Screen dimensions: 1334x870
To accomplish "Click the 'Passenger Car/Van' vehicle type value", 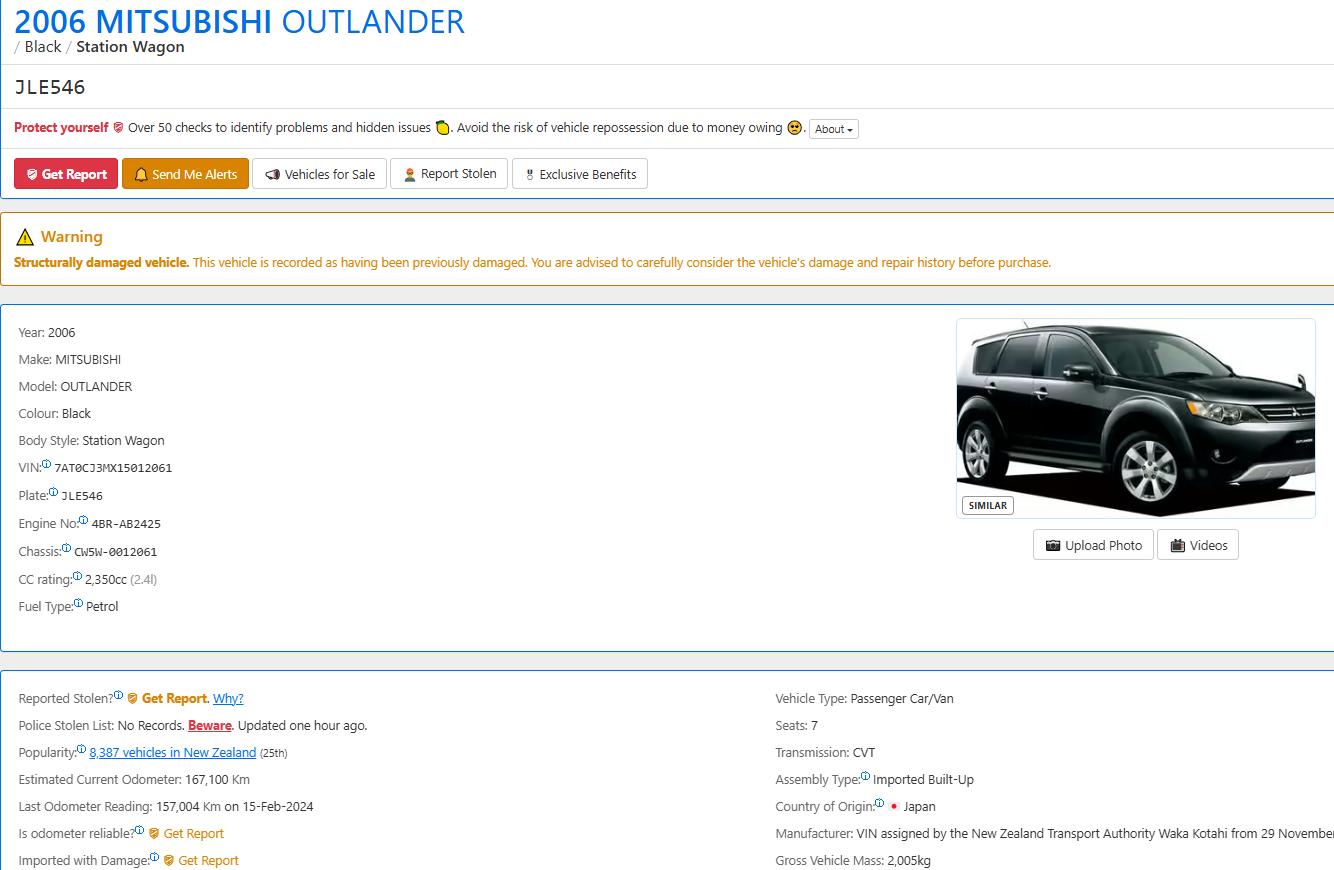I will [902, 699].
